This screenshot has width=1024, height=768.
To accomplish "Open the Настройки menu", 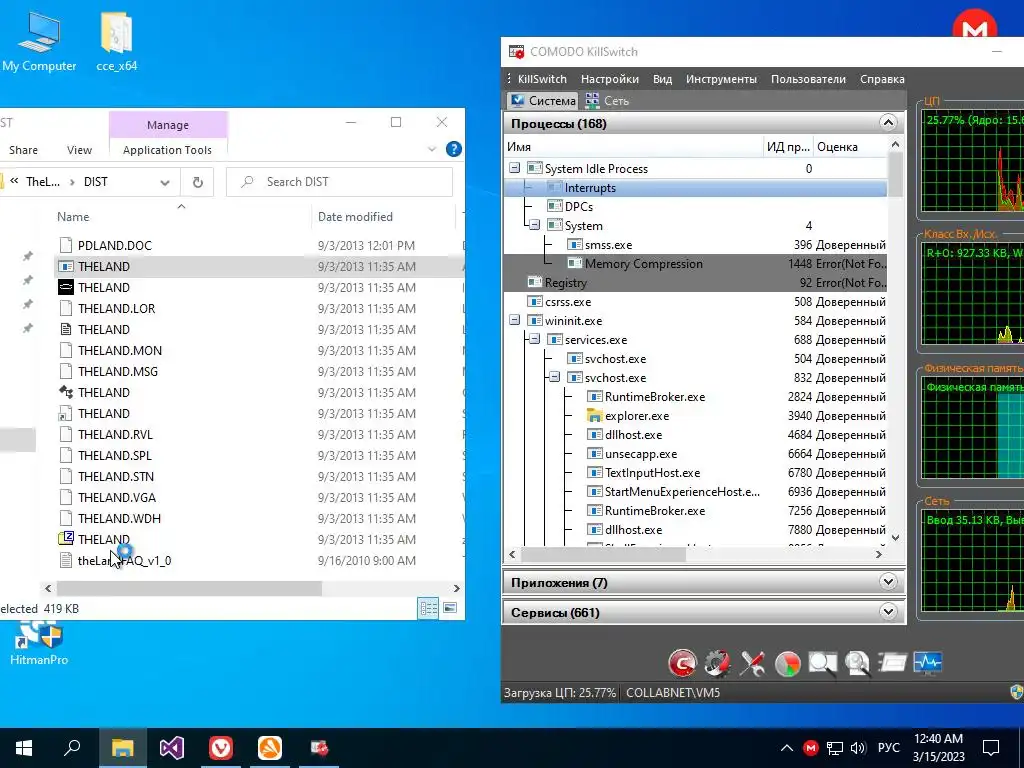I will [x=610, y=79].
